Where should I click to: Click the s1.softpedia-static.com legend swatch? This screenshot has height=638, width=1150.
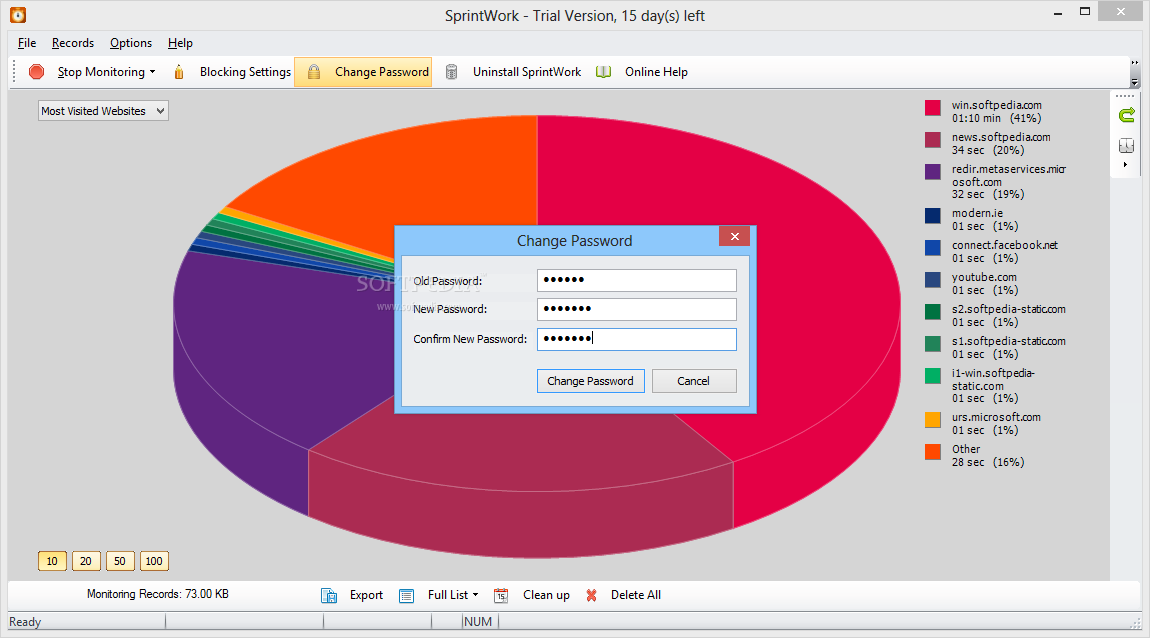pyautogui.click(x=933, y=344)
